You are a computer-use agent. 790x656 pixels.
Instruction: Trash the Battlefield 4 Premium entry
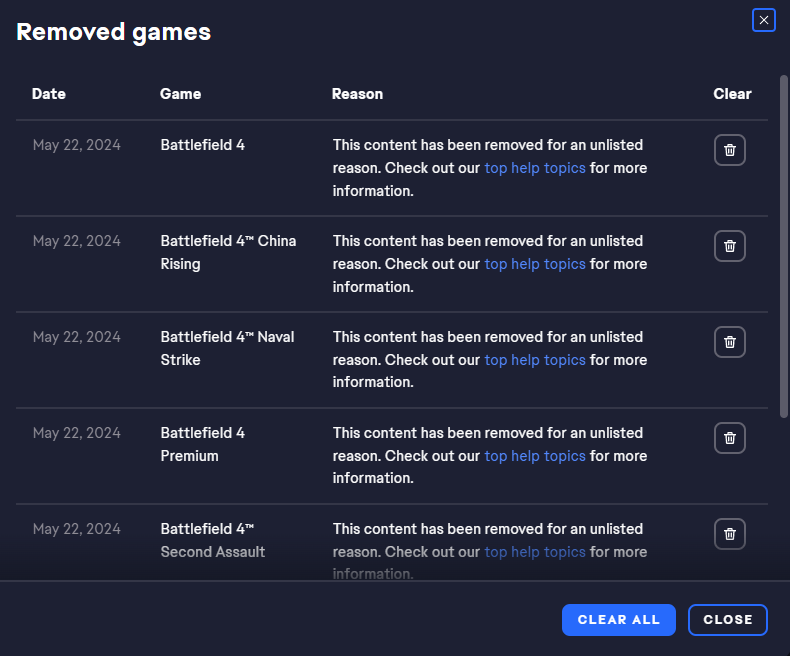pos(730,438)
